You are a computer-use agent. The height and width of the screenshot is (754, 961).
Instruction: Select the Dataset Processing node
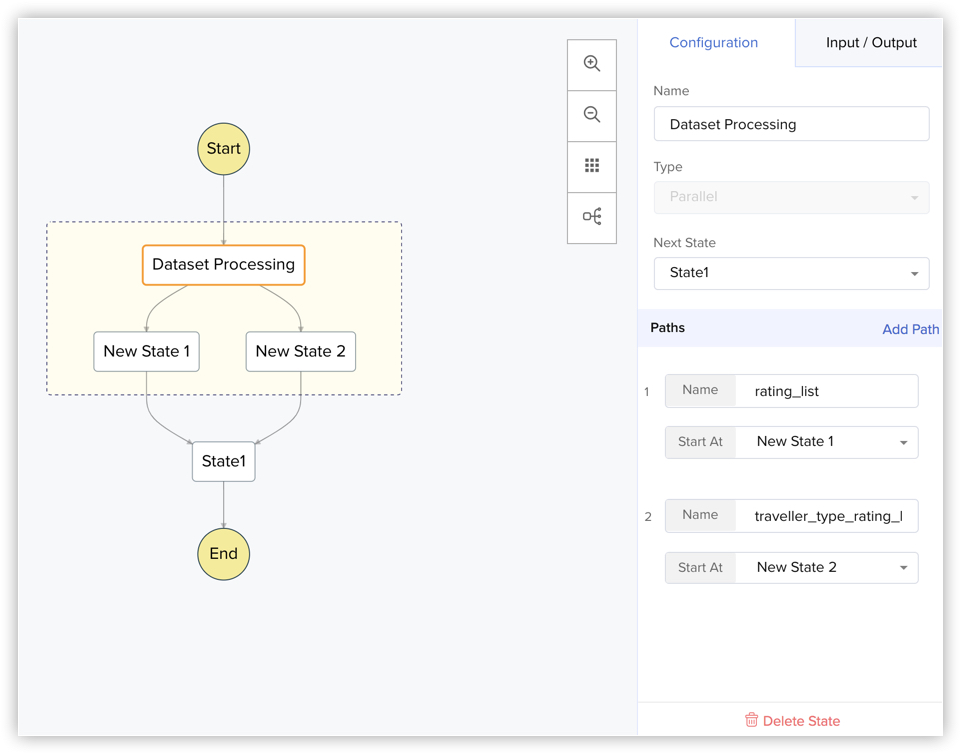click(x=223, y=265)
